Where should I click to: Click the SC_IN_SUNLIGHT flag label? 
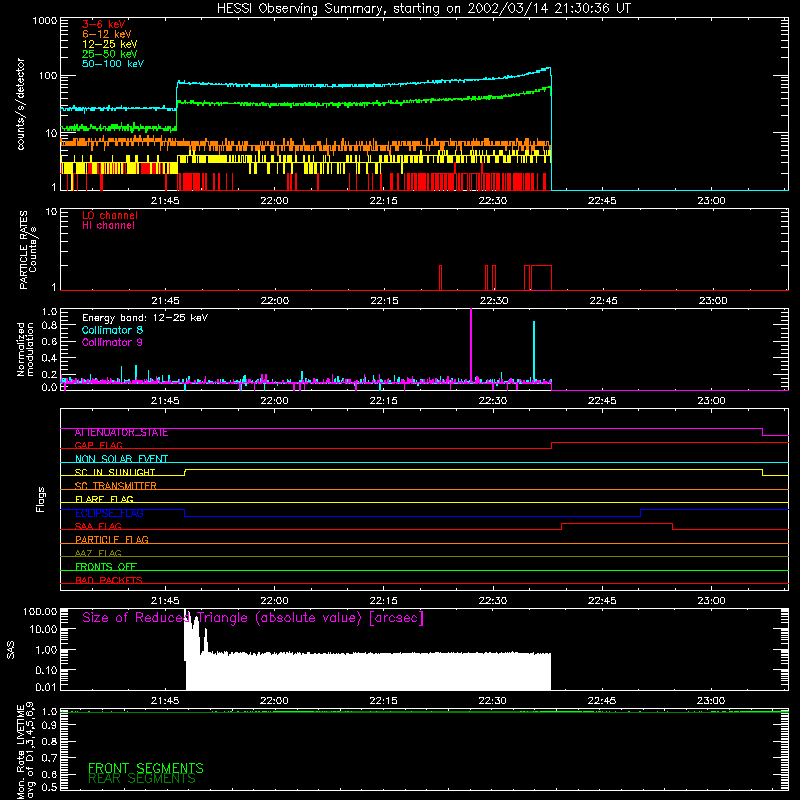coord(115,472)
